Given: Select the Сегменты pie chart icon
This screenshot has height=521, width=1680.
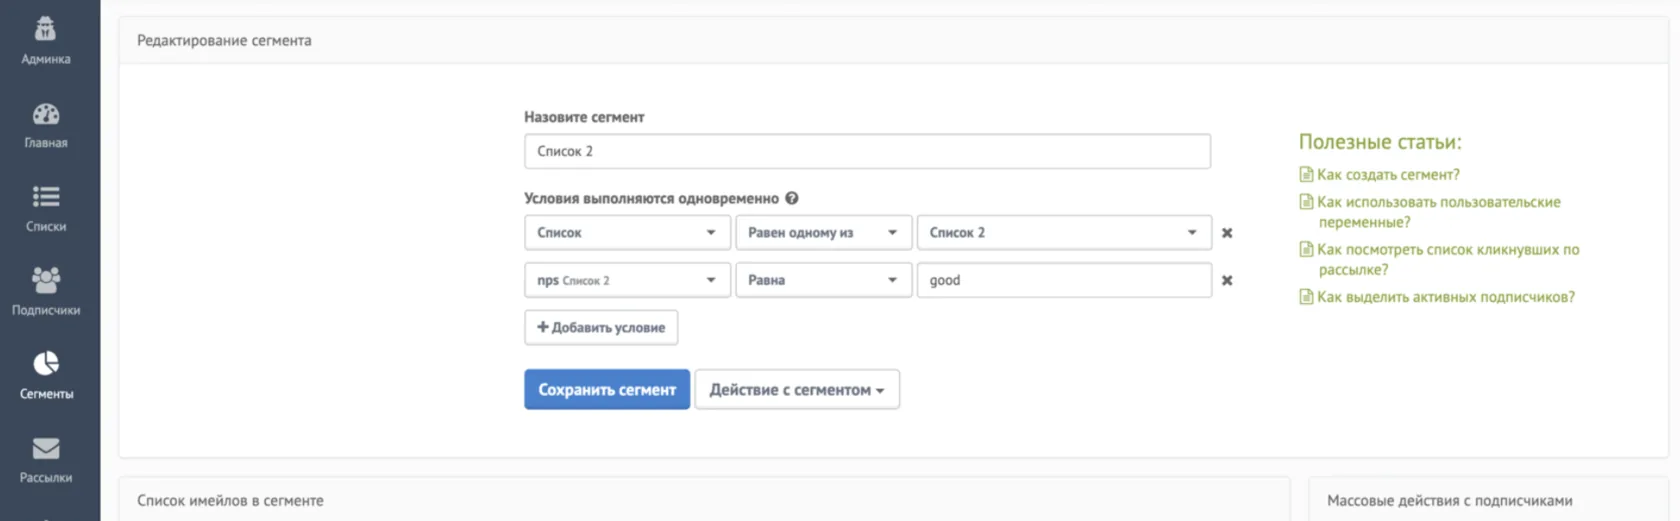Looking at the screenshot, I should (46, 363).
